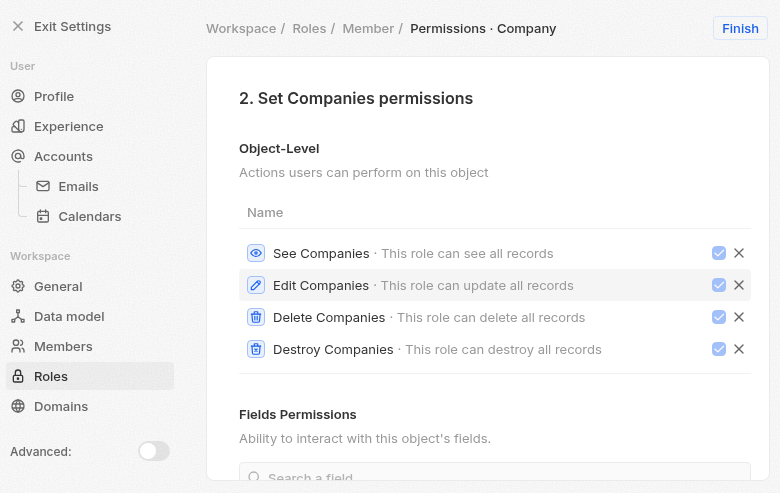Uncheck the Destroy Companies permission checkbox
Viewport: 780px width, 493px height.
(x=719, y=349)
